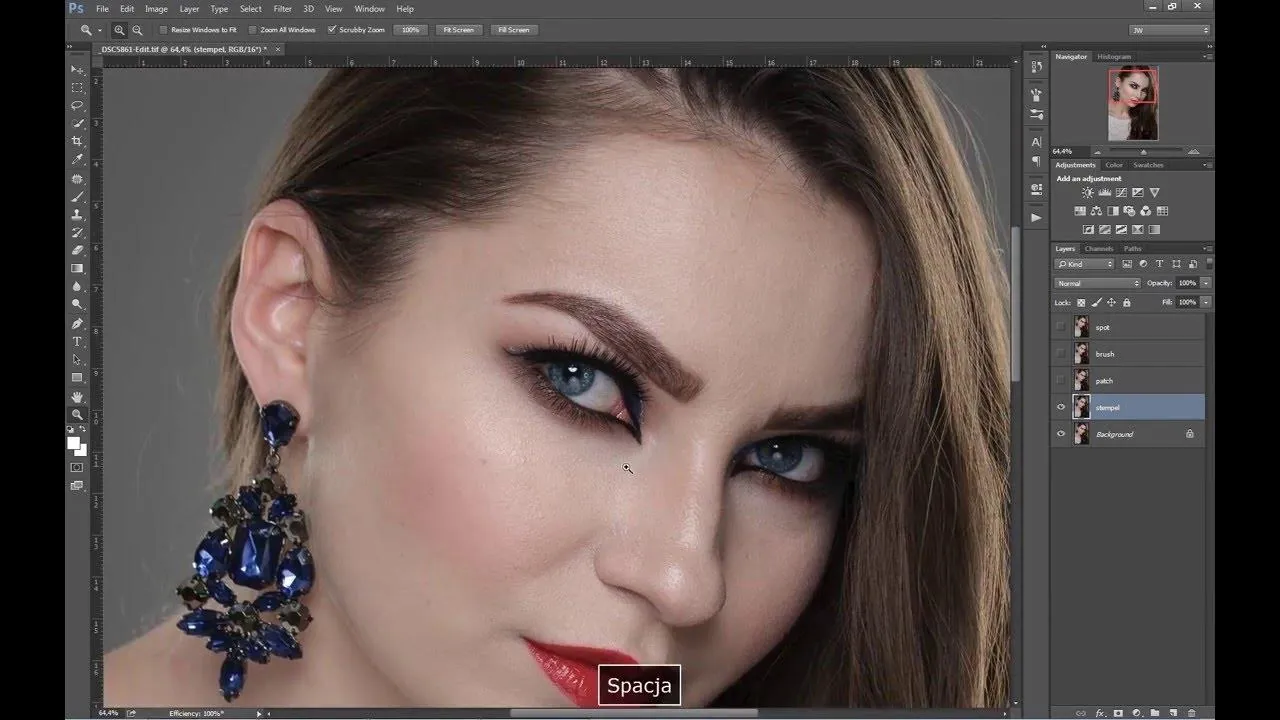The image size is (1280, 720).
Task: Select the Lasso tool
Action: (x=76, y=107)
